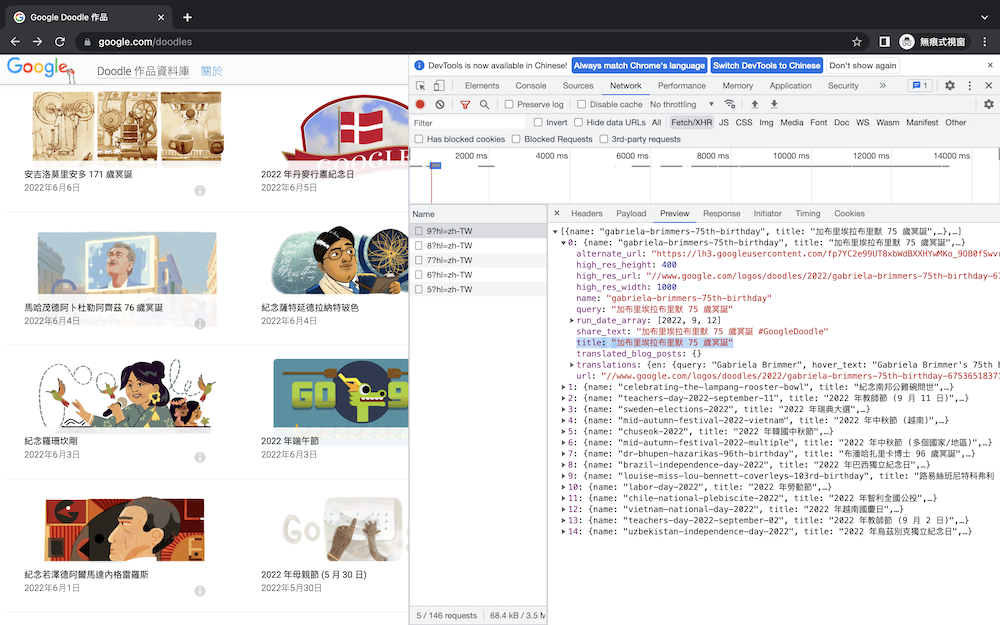The image size is (1000, 625).
Task: Bookmark this page with star icon
Action: 857,41
